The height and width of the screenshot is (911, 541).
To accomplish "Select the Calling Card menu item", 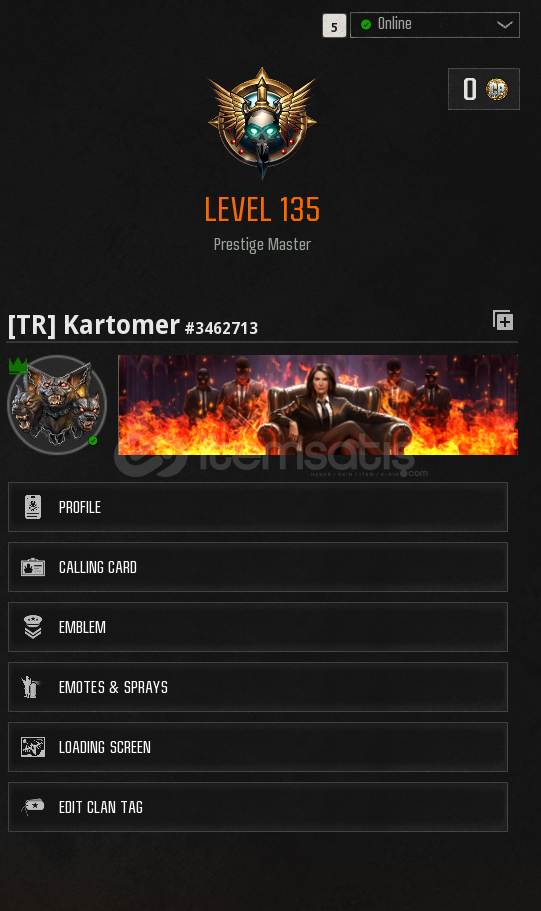I will pos(258,567).
